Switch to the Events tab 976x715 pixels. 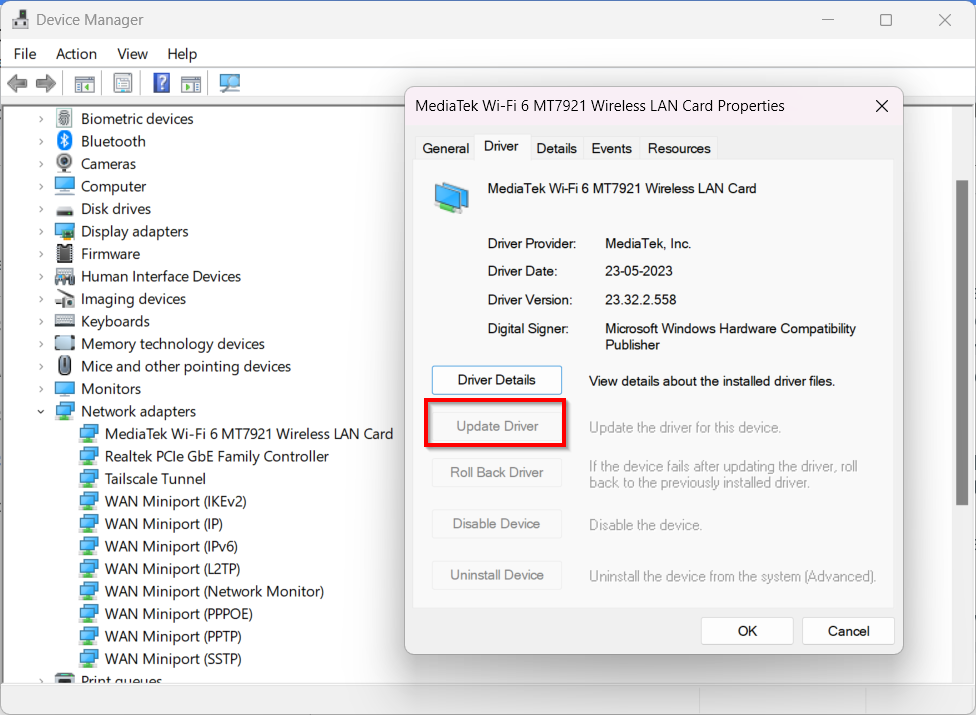[x=611, y=148]
